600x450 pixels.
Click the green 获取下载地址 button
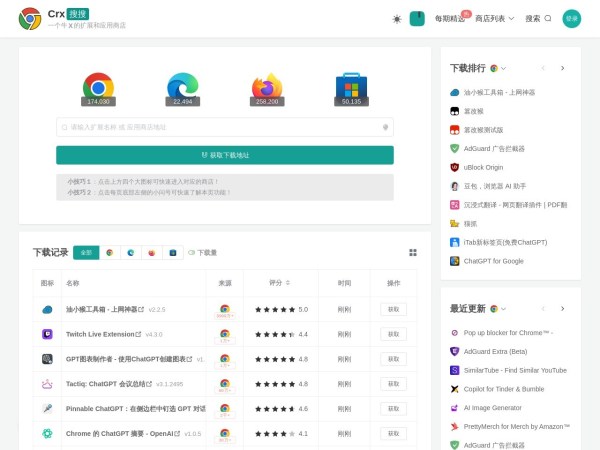(225, 155)
